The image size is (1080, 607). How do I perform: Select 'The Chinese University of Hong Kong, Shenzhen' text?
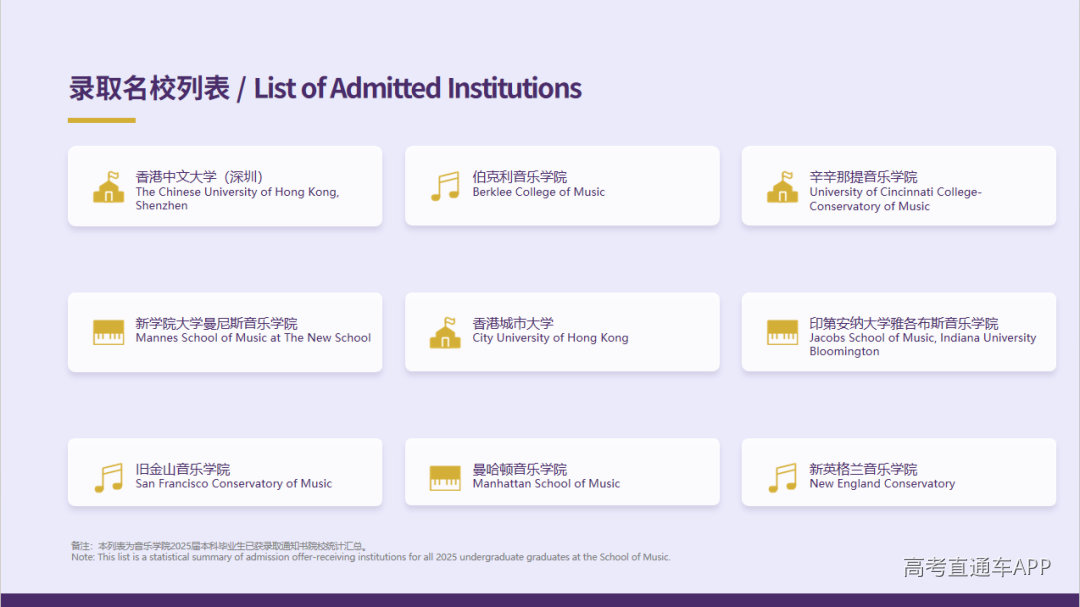[x=237, y=198]
